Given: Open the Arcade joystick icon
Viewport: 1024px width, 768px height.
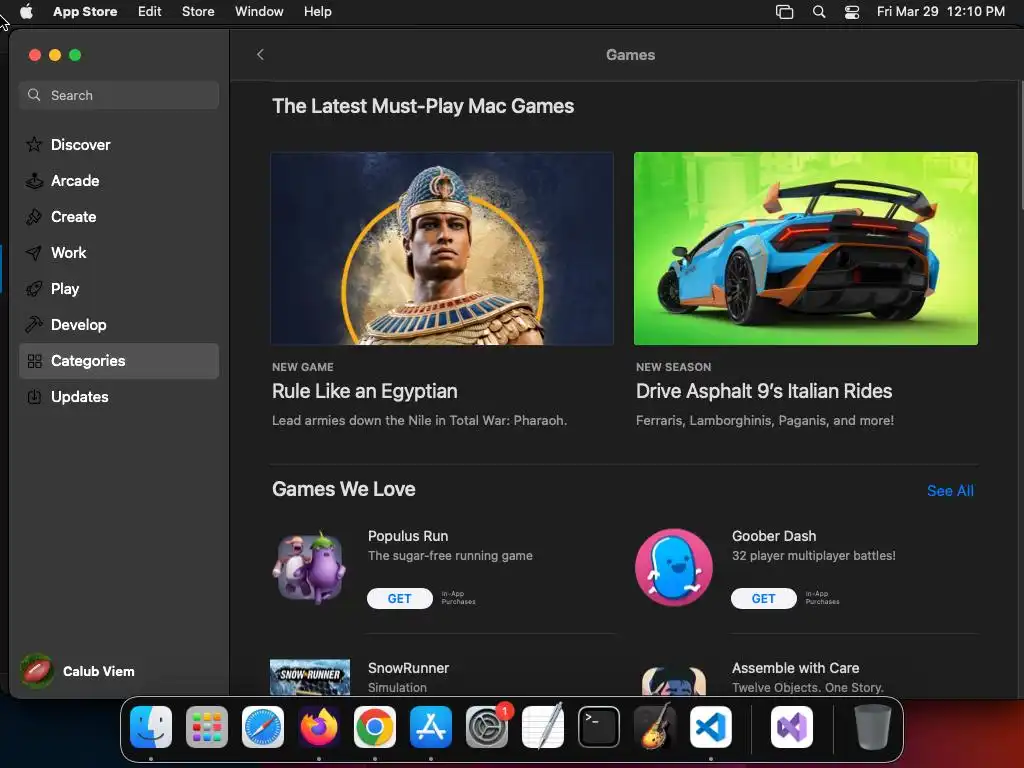Looking at the screenshot, I should [34, 180].
